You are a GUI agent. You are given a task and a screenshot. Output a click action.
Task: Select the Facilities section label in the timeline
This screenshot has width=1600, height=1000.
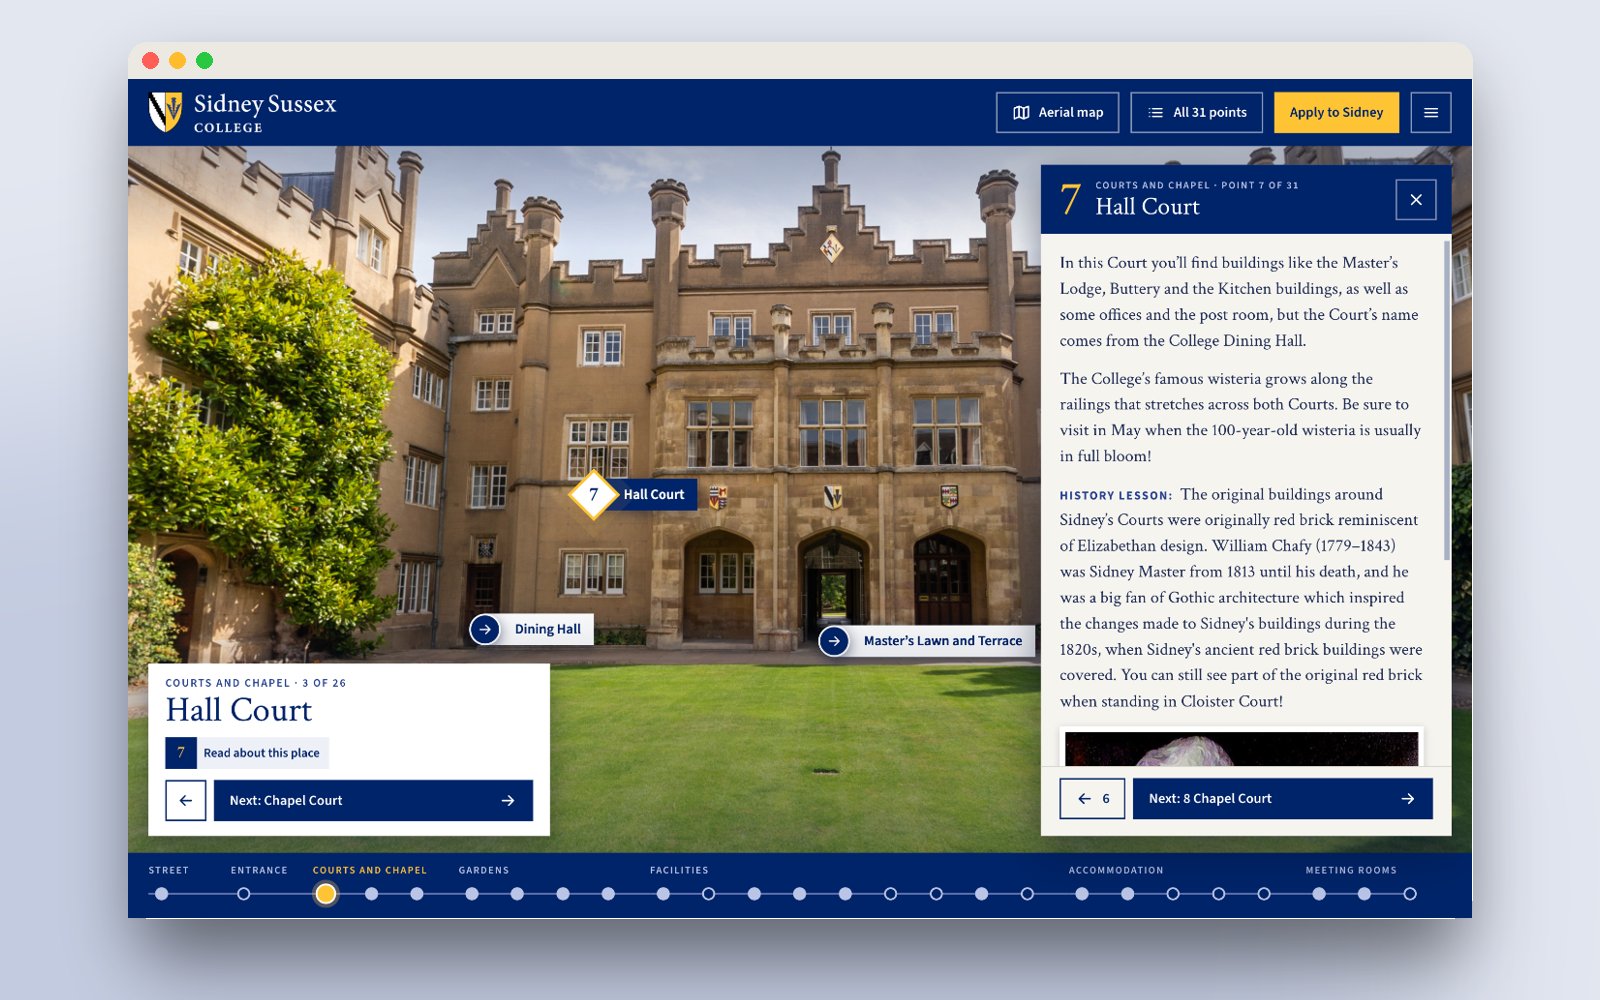[679, 870]
